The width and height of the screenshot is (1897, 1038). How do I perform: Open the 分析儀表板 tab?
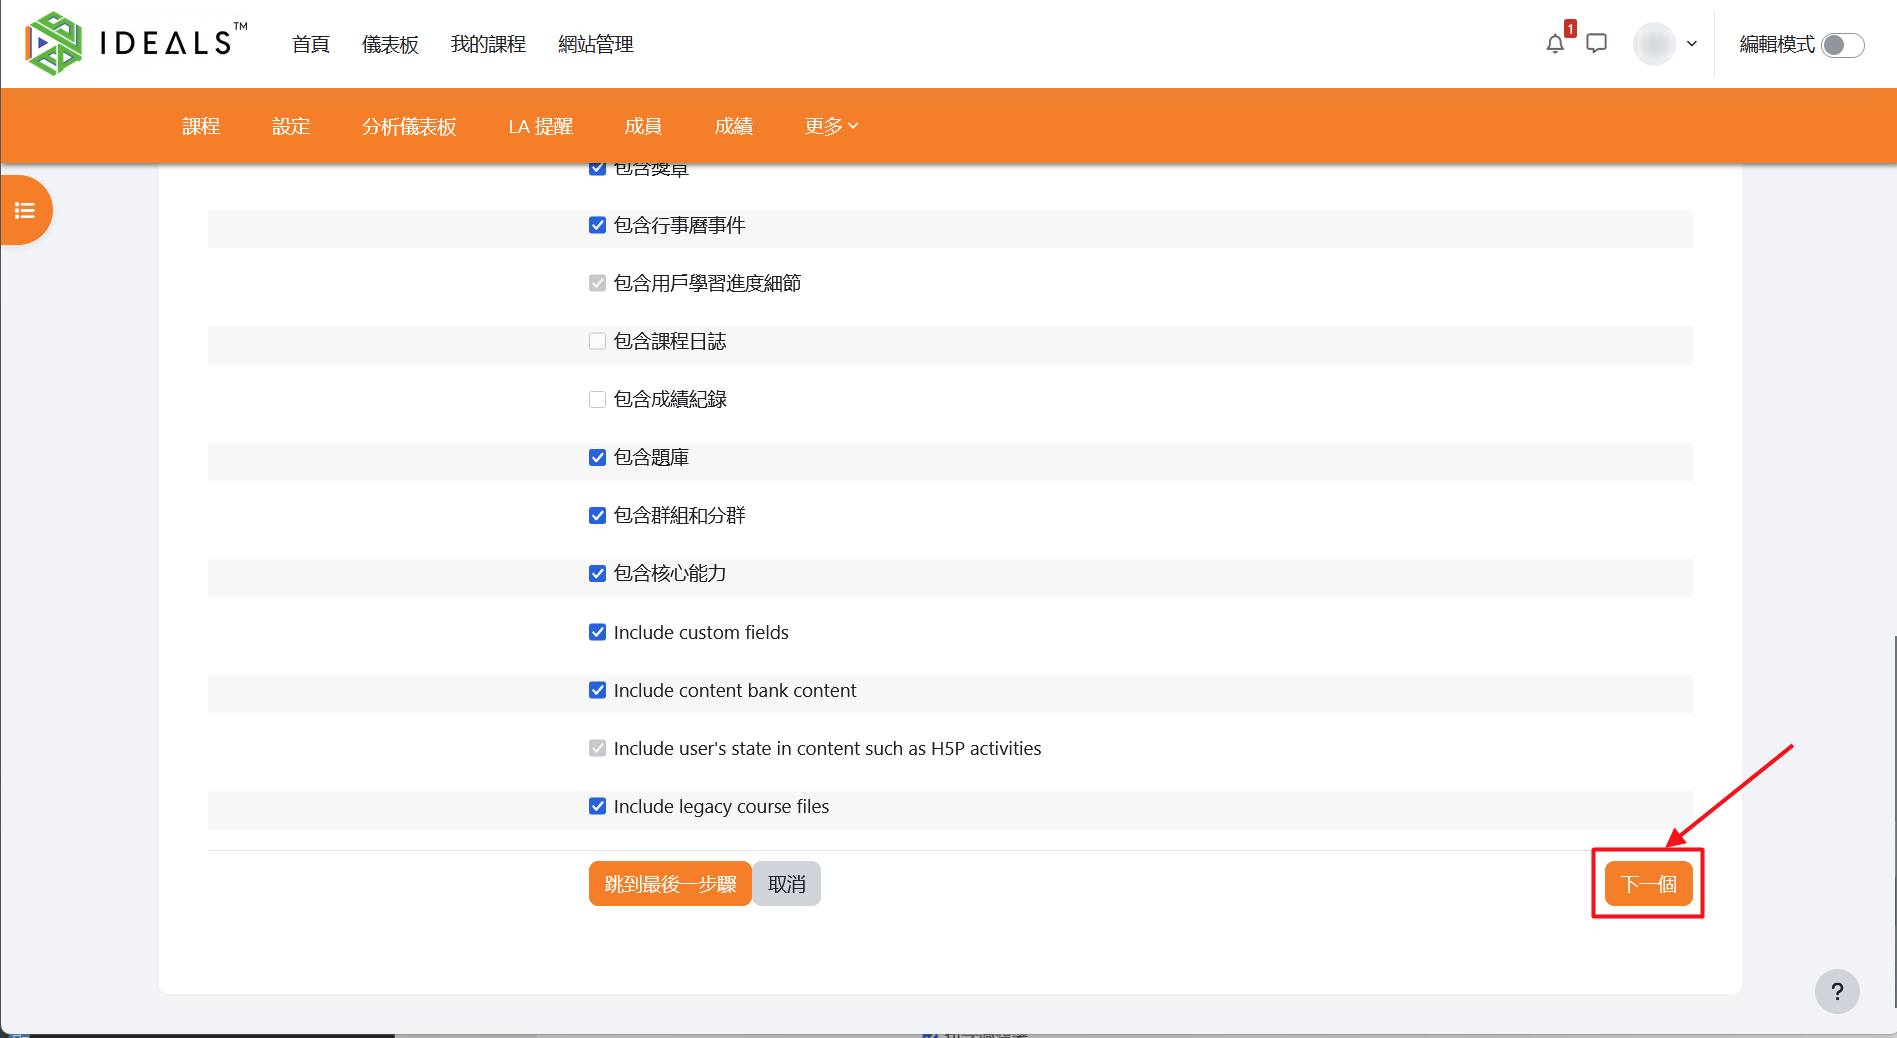pyautogui.click(x=409, y=126)
